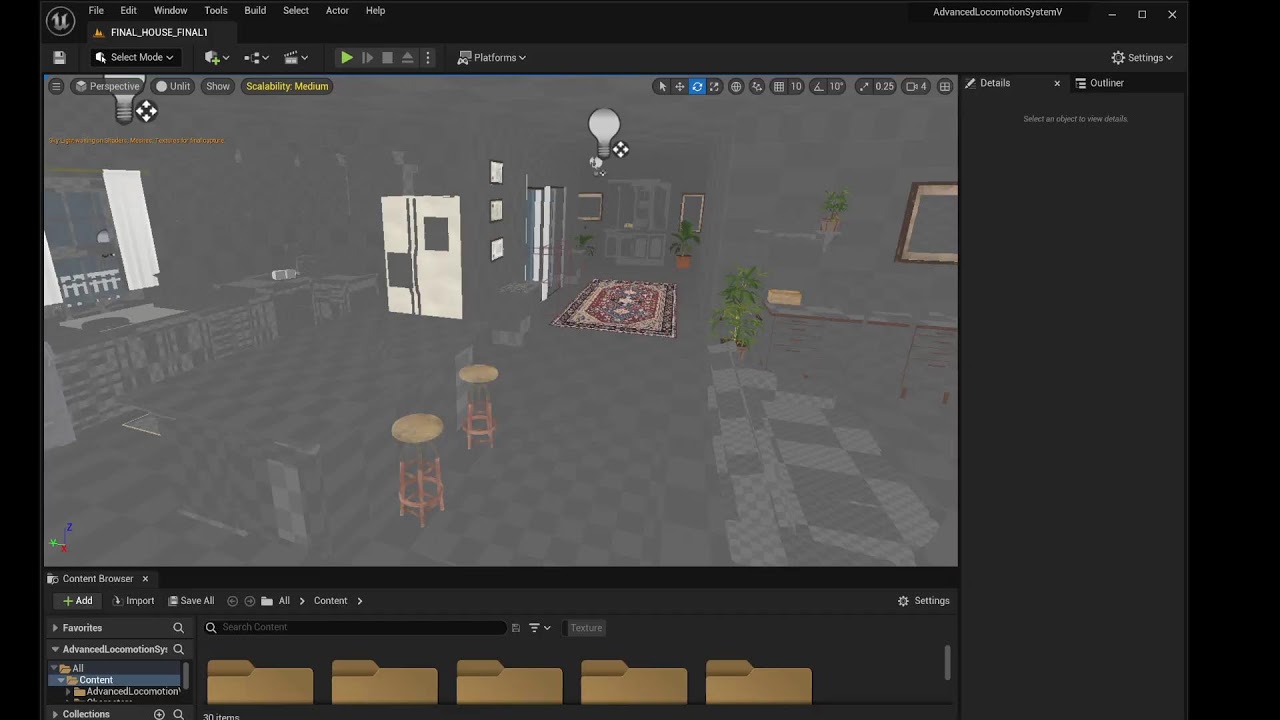Screen dimensions: 1280x720
Task: Activate the Scale transform tool
Action: [714, 86]
